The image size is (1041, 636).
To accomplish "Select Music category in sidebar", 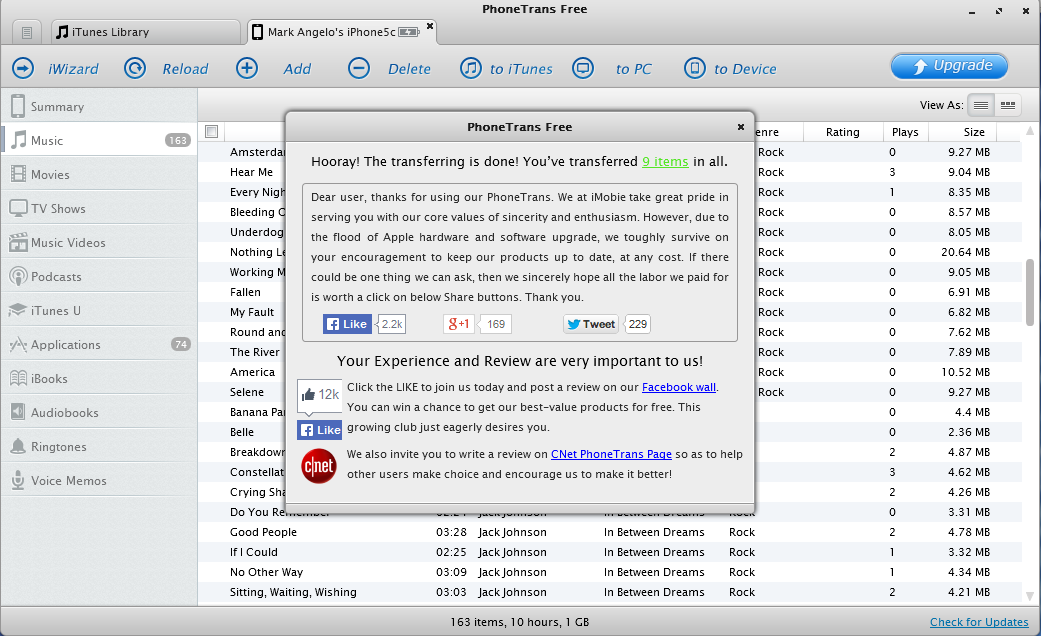I will coord(99,140).
